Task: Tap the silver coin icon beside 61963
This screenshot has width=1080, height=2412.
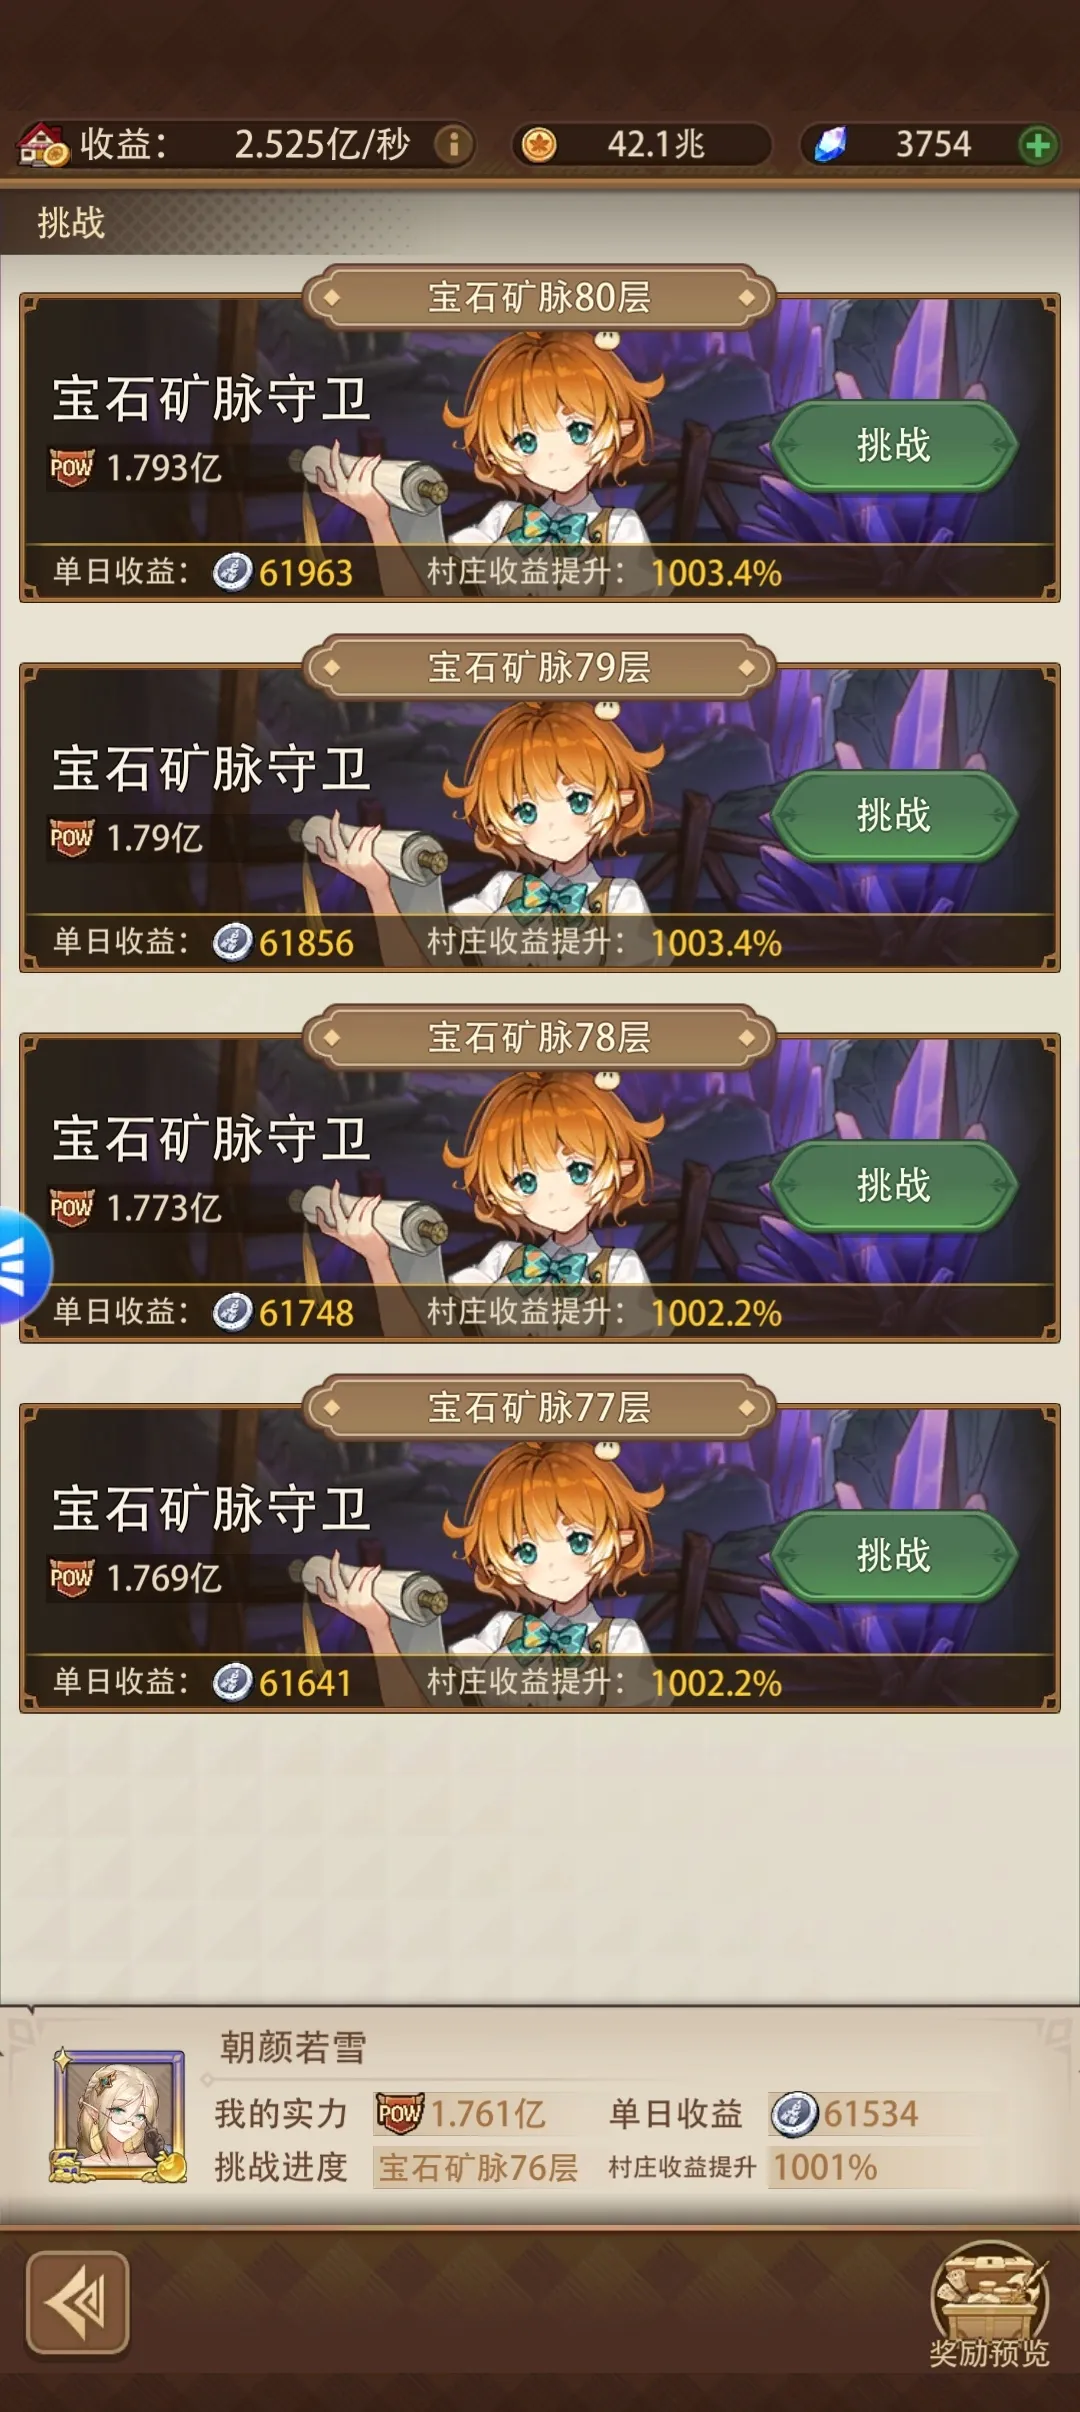Action: click(x=233, y=573)
